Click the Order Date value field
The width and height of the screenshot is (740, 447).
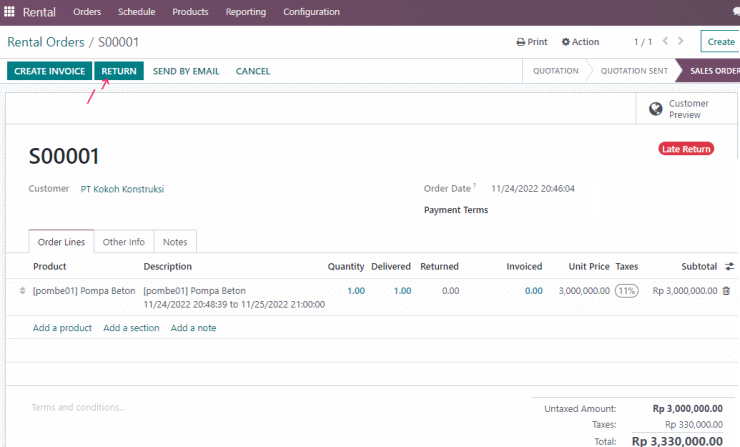(x=533, y=189)
